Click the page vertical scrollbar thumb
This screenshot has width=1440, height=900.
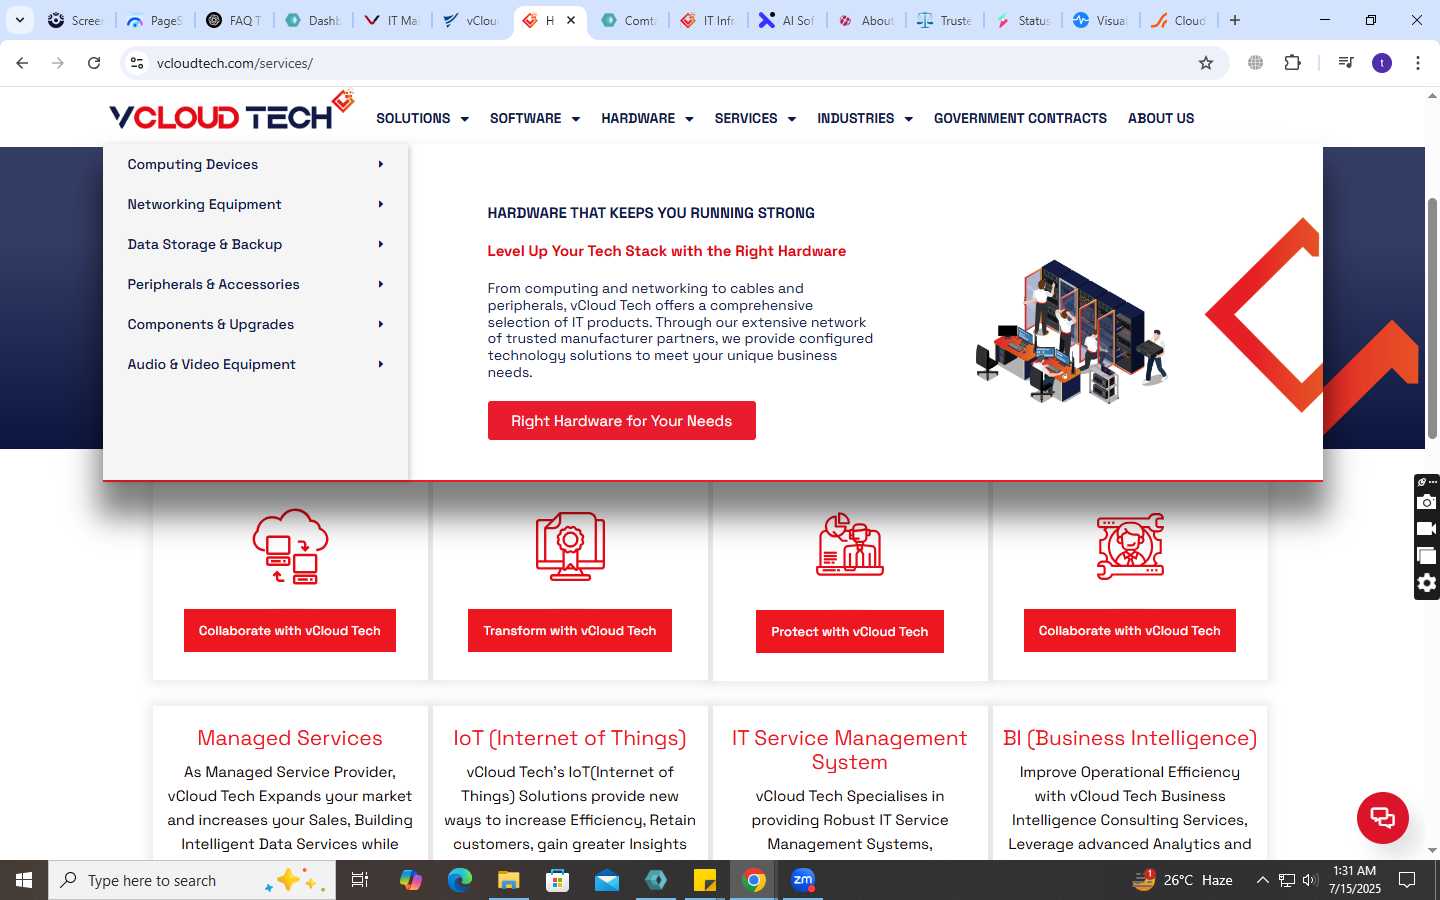coord(1432,318)
